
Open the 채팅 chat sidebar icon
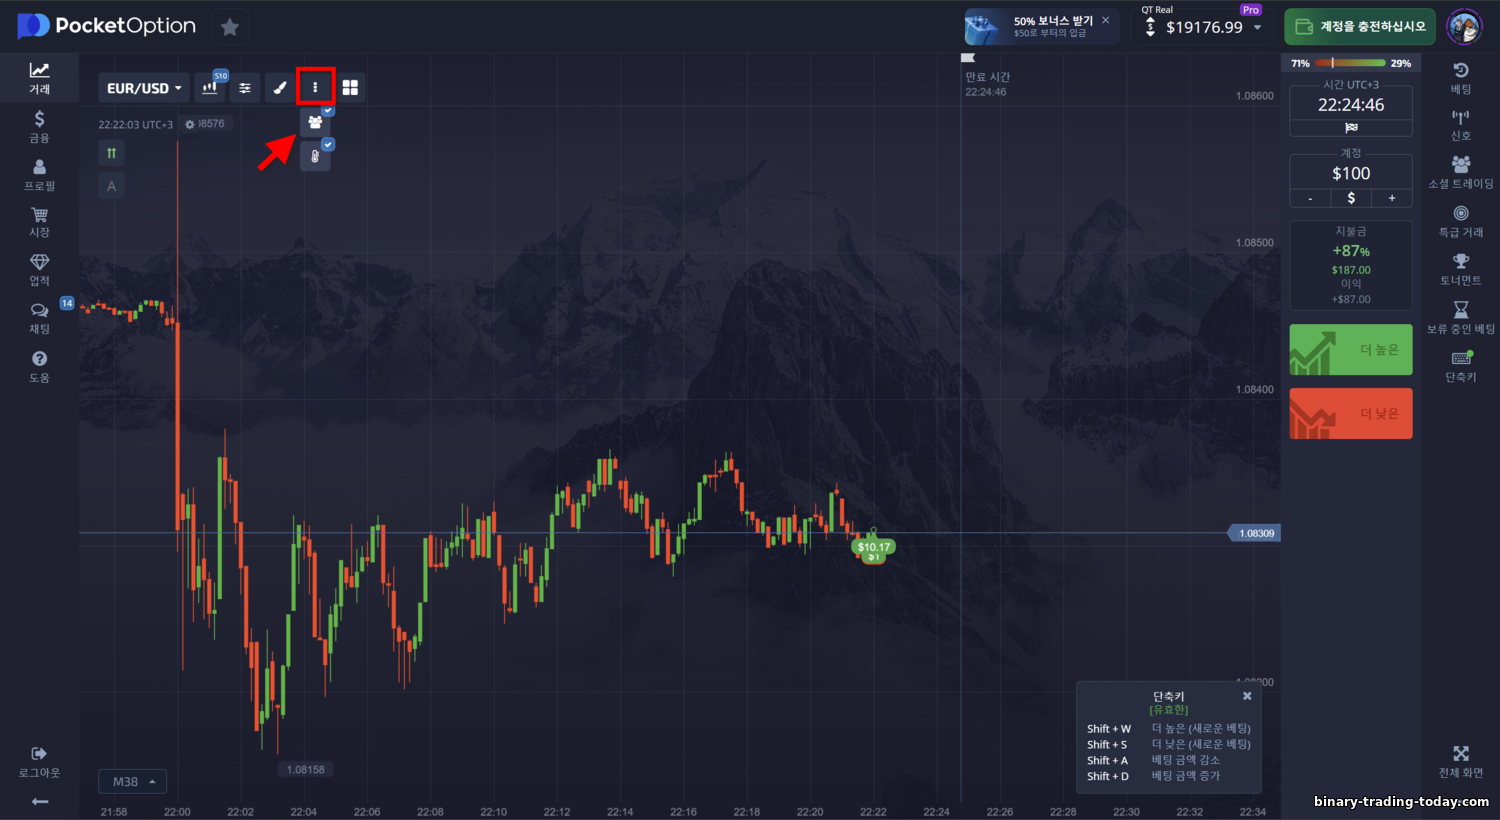pos(39,317)
